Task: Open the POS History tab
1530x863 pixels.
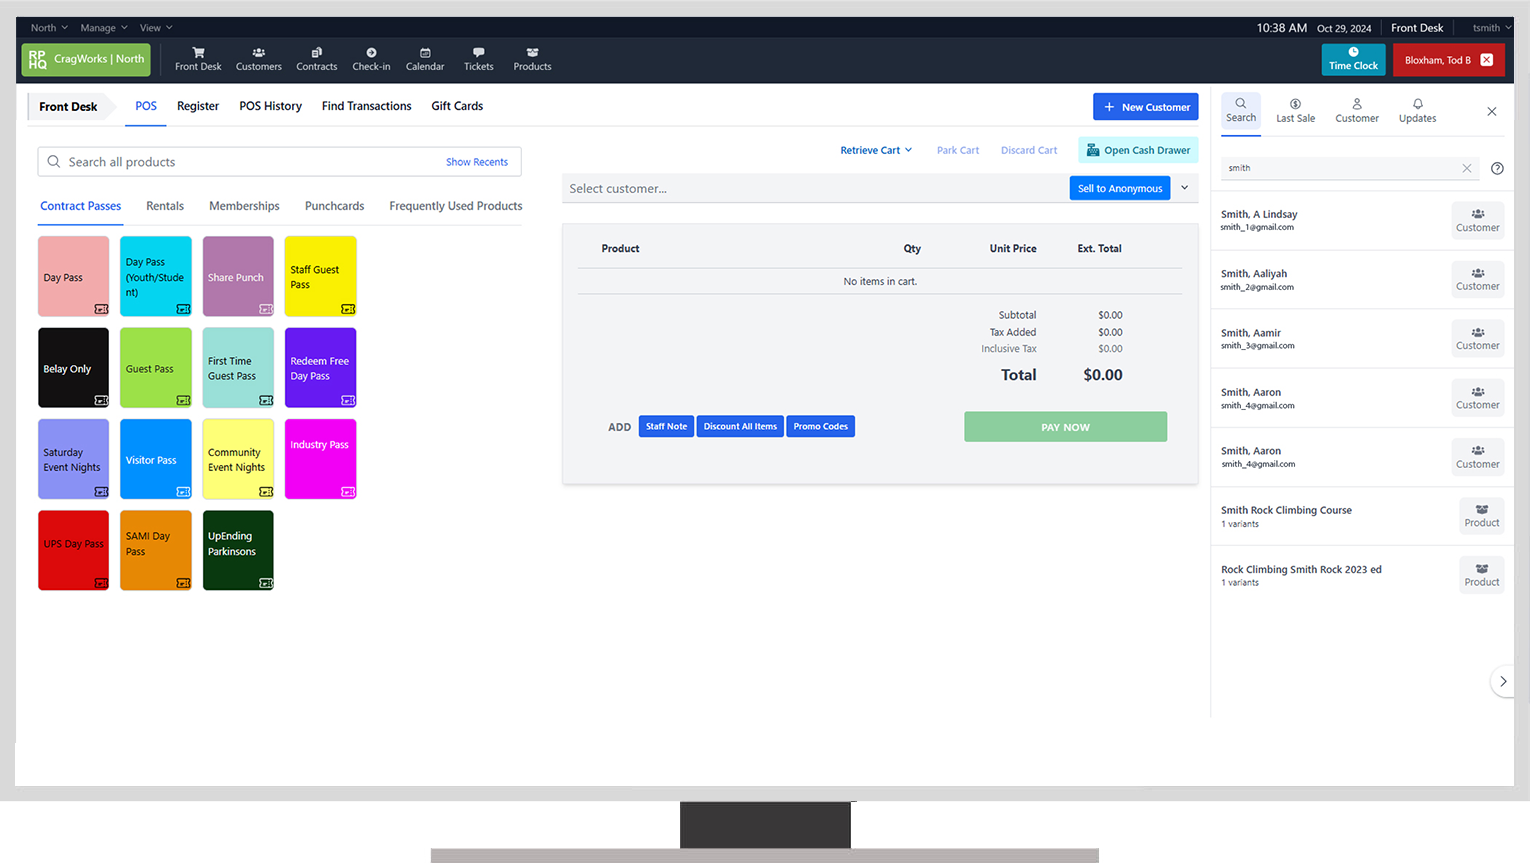Action: point(270,106)
